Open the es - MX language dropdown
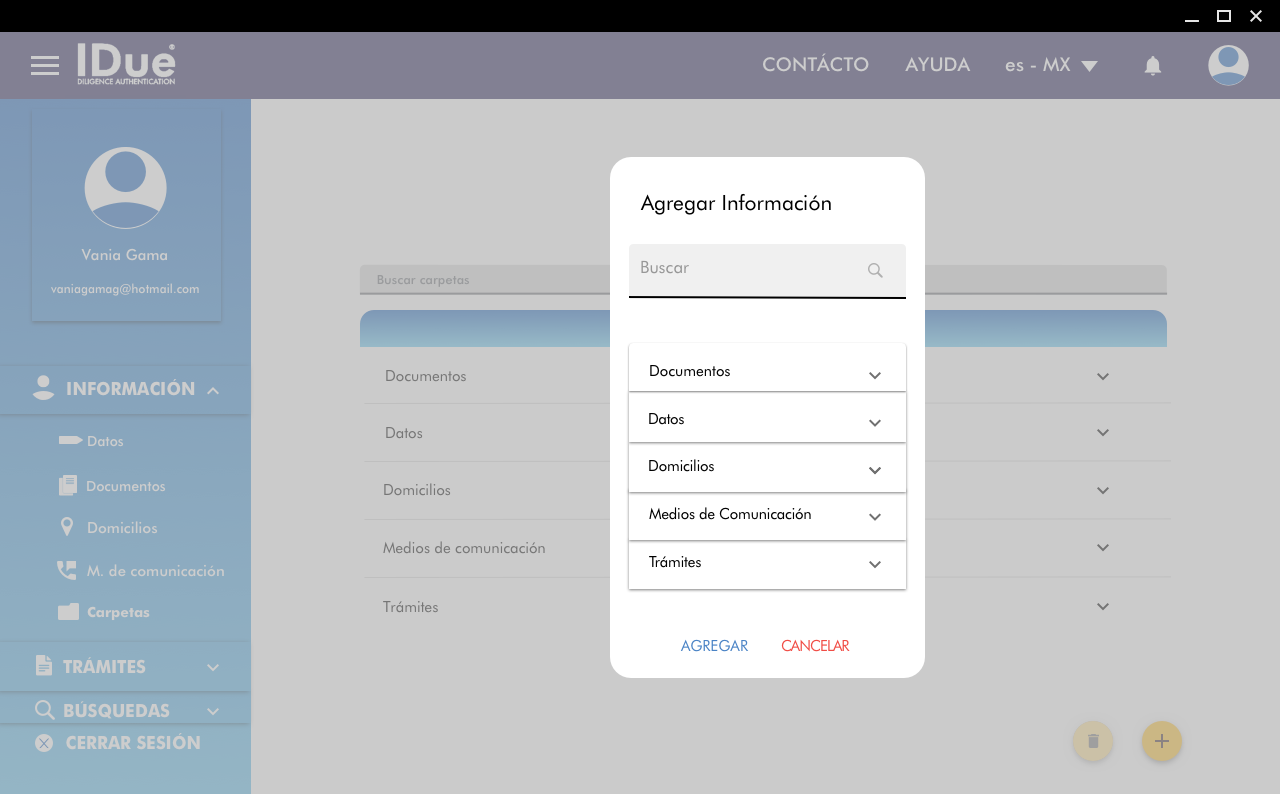 tap(1051, 65)
